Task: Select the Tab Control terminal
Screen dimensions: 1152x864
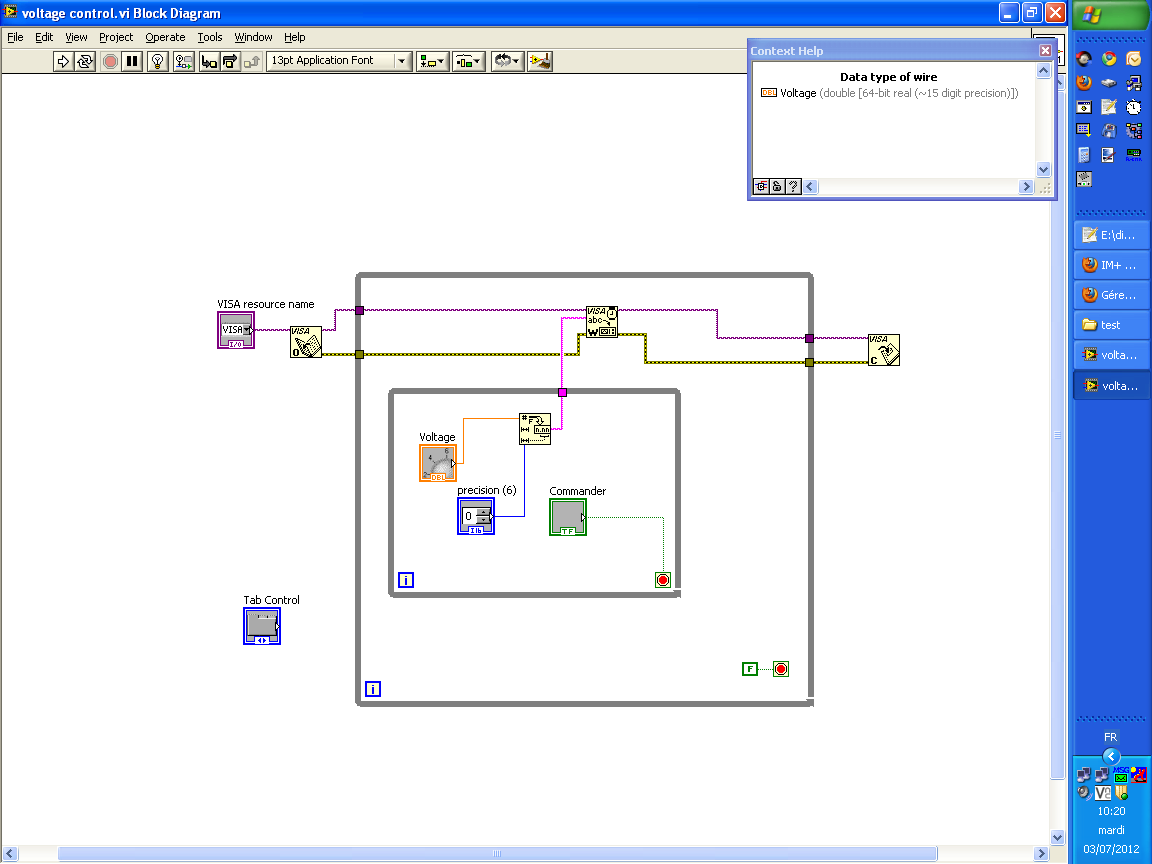Action: tap(262, 626)
